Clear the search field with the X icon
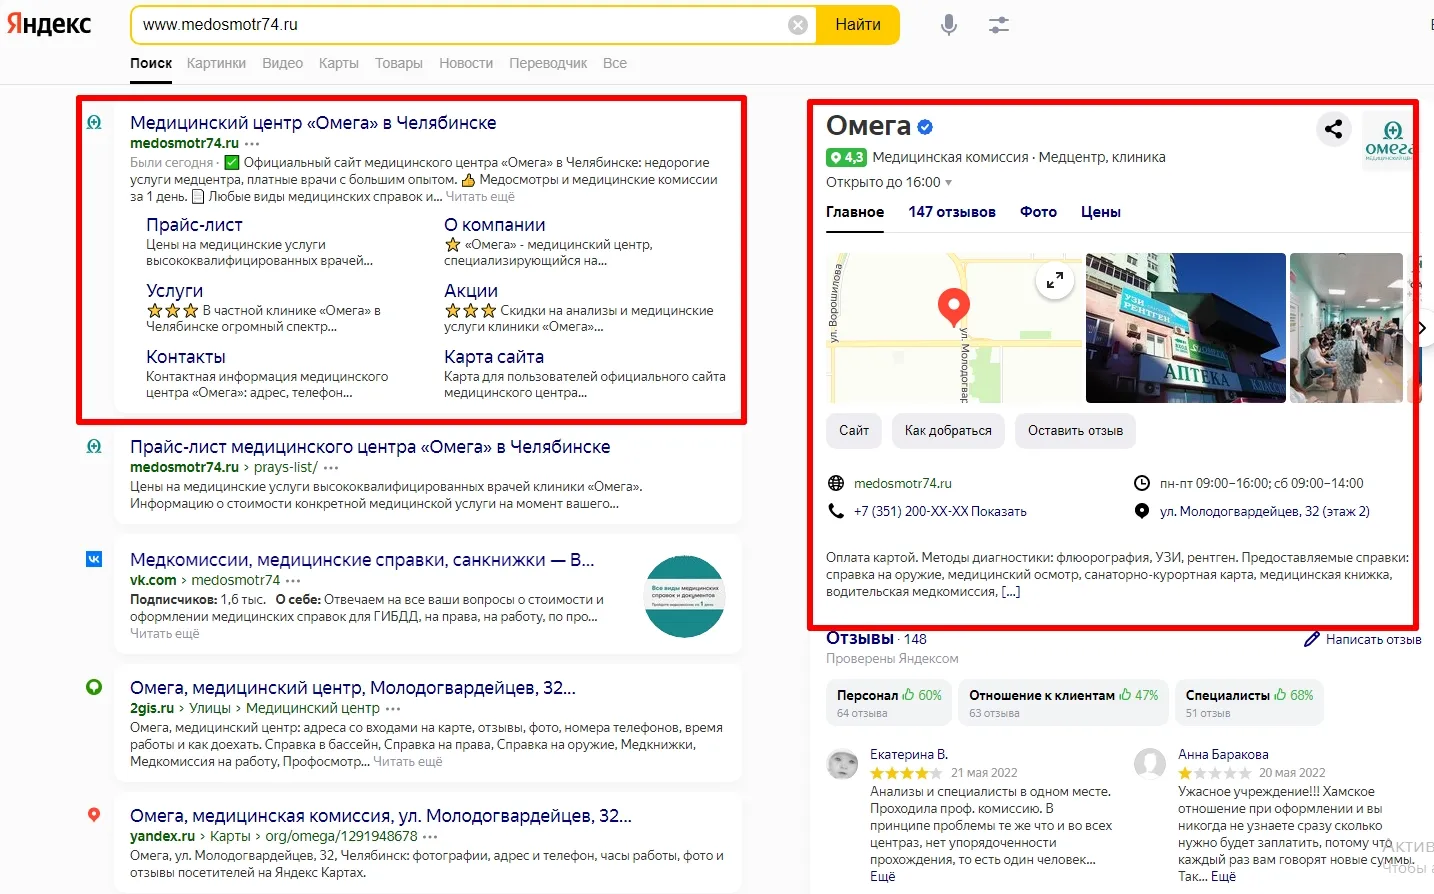 coord(798,25)
